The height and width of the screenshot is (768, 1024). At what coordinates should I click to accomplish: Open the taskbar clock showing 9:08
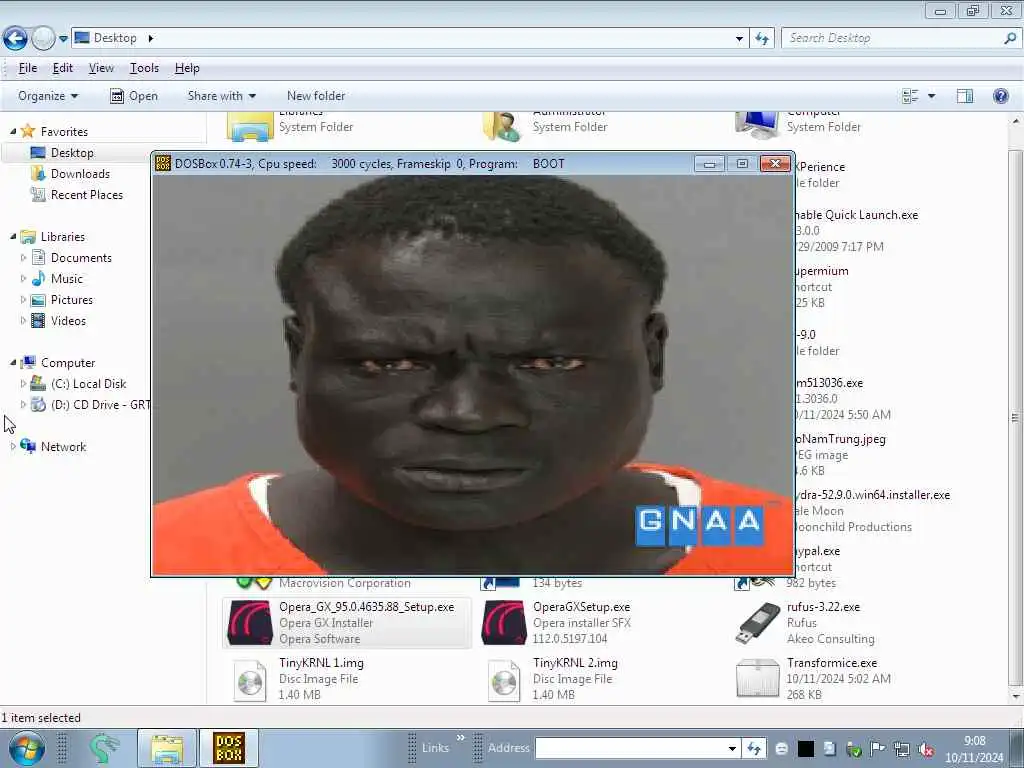point(974,749)
